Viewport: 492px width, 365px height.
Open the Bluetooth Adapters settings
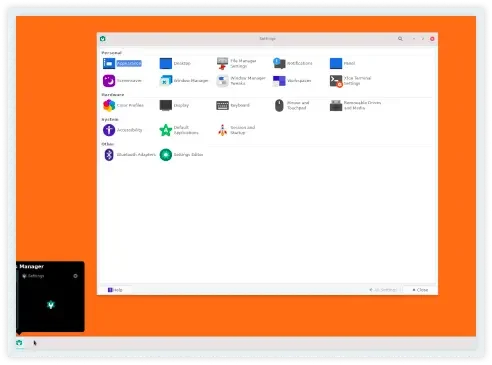pyautogui.click(x=129, y=155)
